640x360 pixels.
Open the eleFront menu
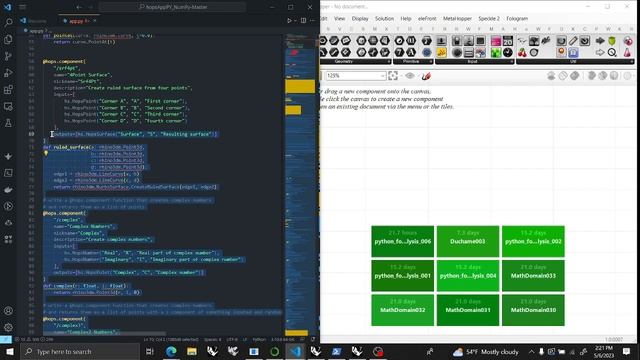pos(427,18)
